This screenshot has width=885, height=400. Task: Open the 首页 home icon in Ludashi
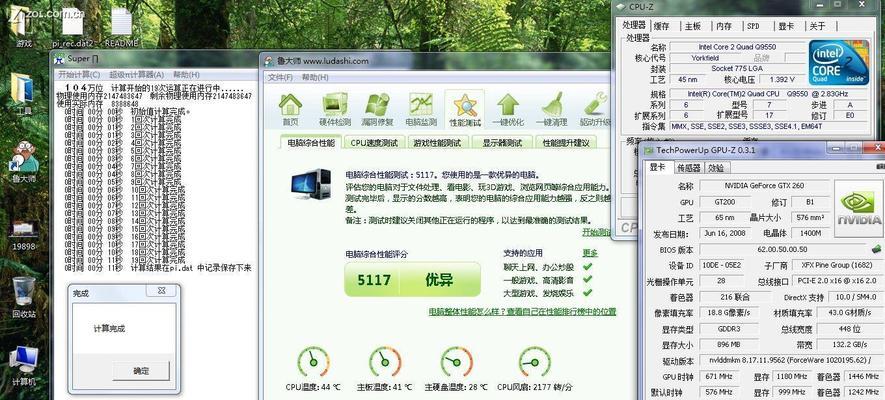[290, 109]
